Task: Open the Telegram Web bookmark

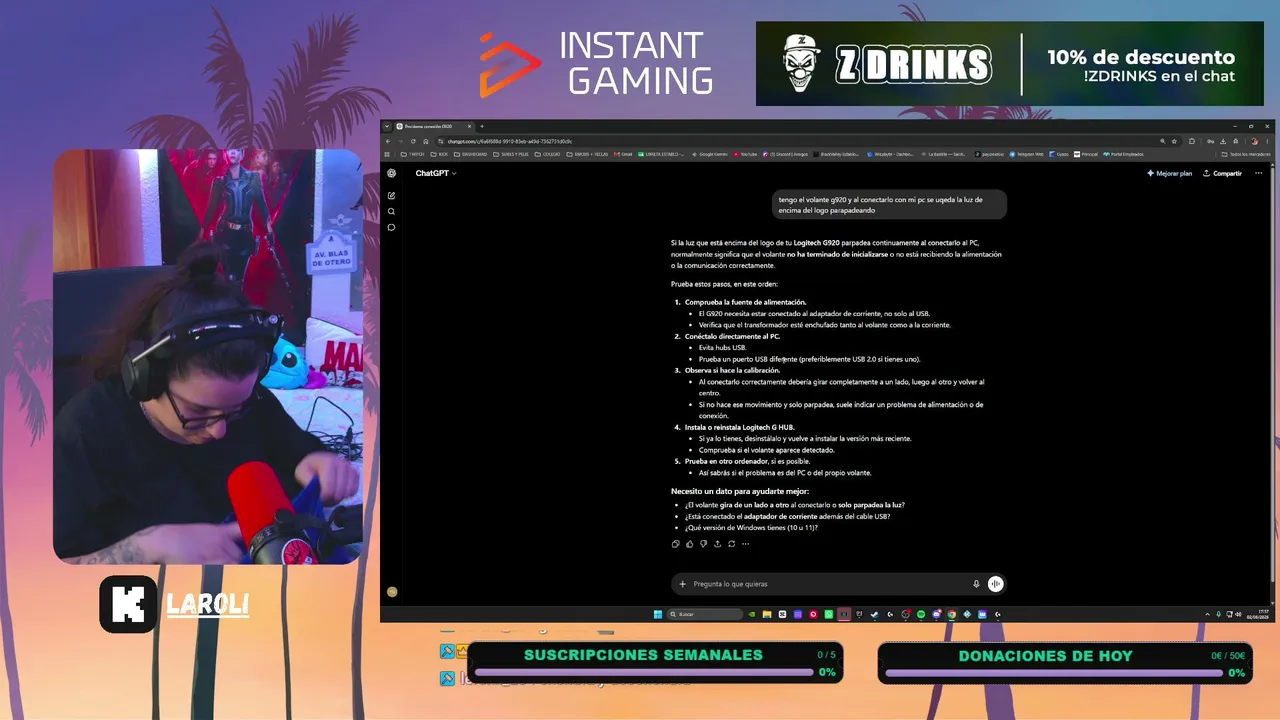Action: click(1027, 154)
